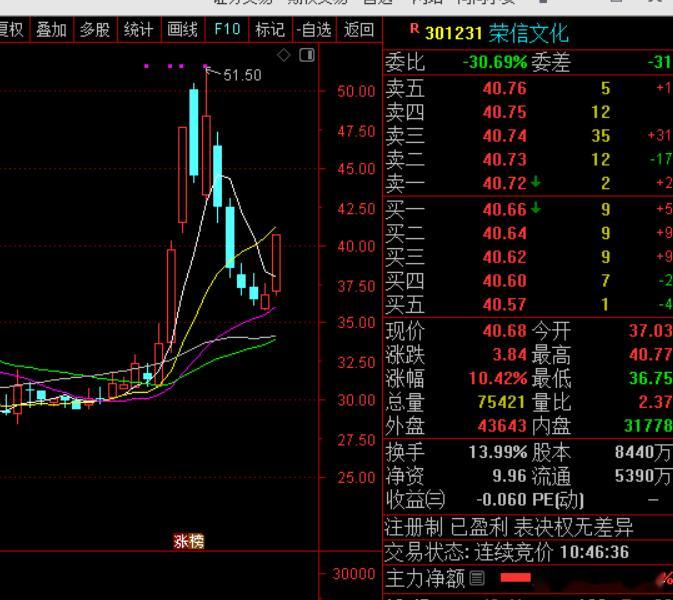Click the latest red candlestick
The height and width of the screenshot is (600, 673).
tap(276, 263)
